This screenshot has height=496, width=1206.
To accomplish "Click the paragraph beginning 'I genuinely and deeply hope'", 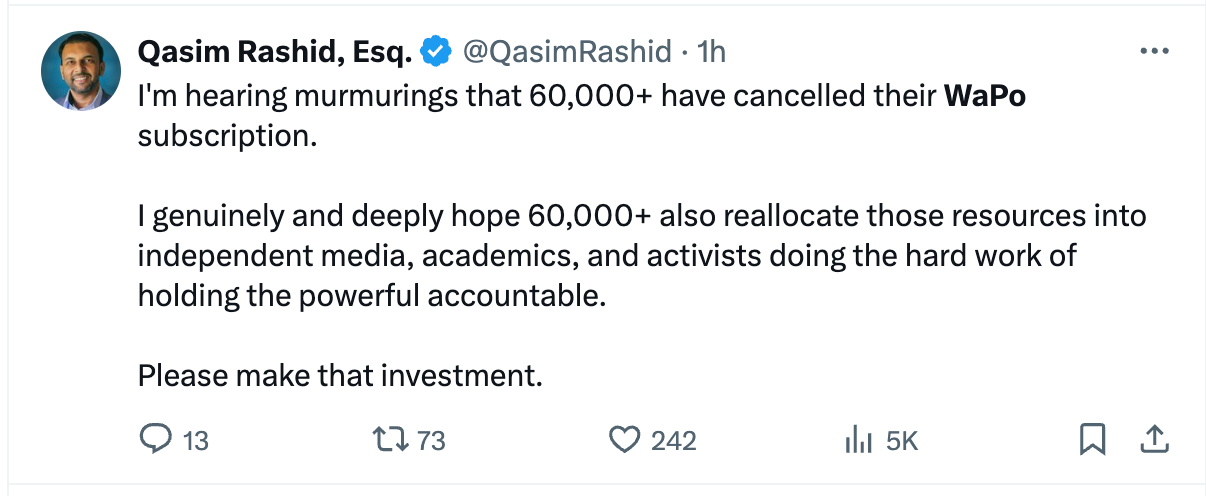I will point(640,255).
